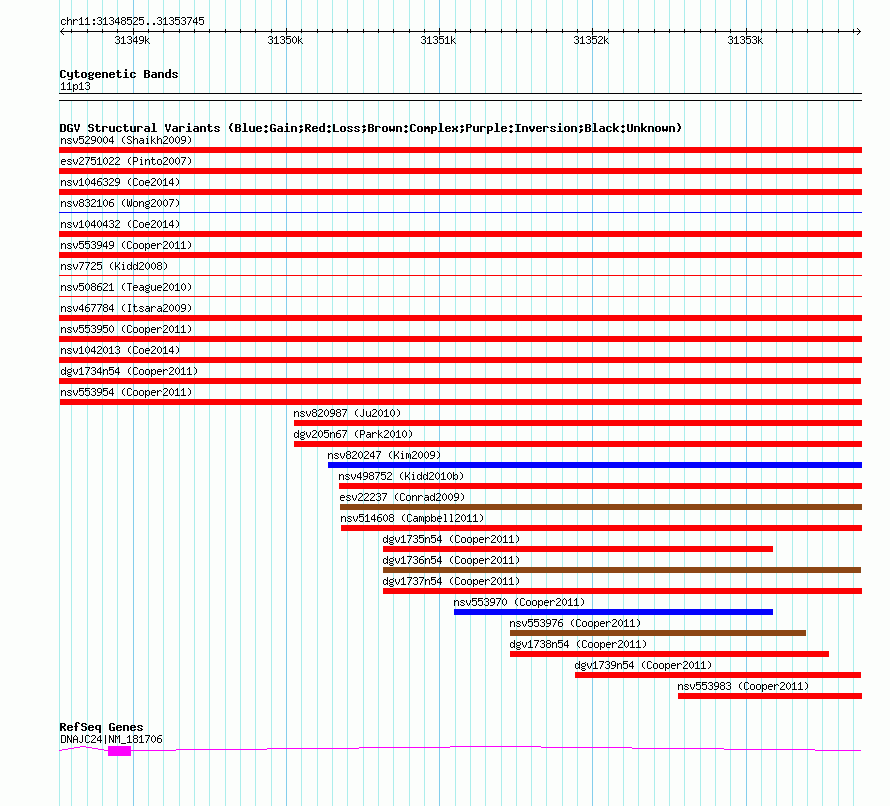
Task: Click the 31350k ruler position label
Action: [285, 40]
